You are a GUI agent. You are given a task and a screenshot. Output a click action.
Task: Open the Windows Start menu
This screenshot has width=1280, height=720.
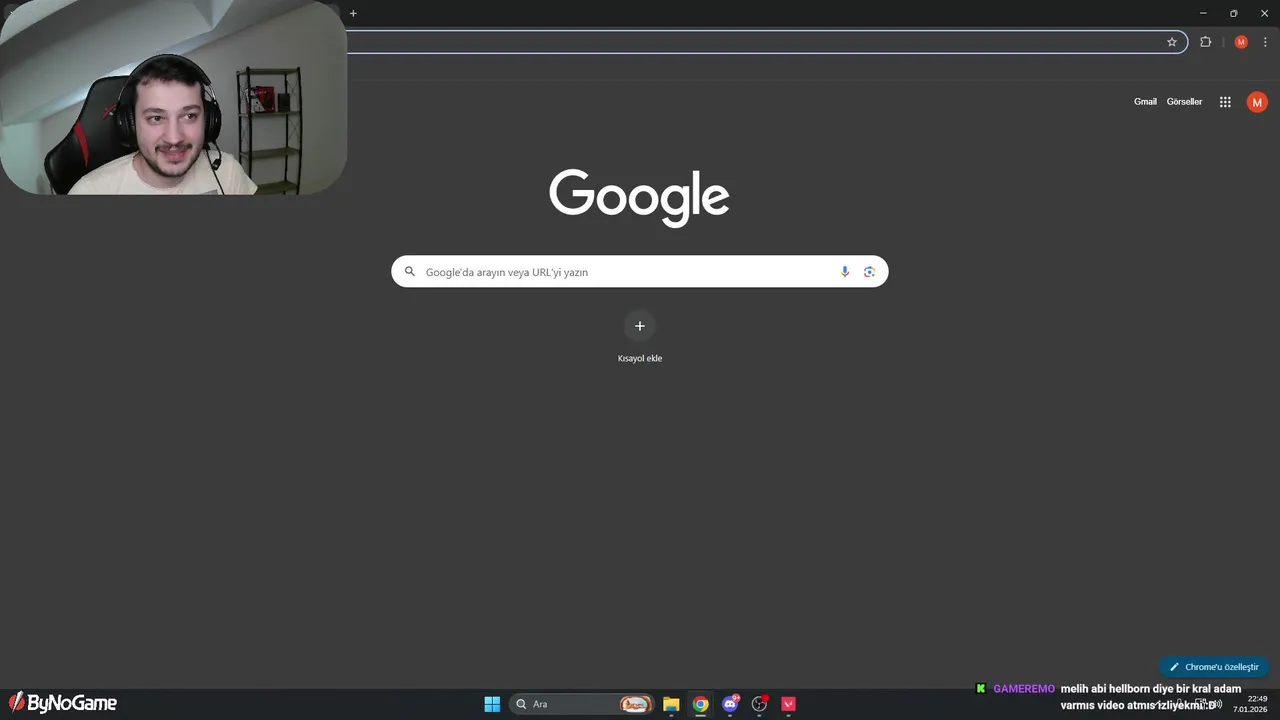coord(492,704)
